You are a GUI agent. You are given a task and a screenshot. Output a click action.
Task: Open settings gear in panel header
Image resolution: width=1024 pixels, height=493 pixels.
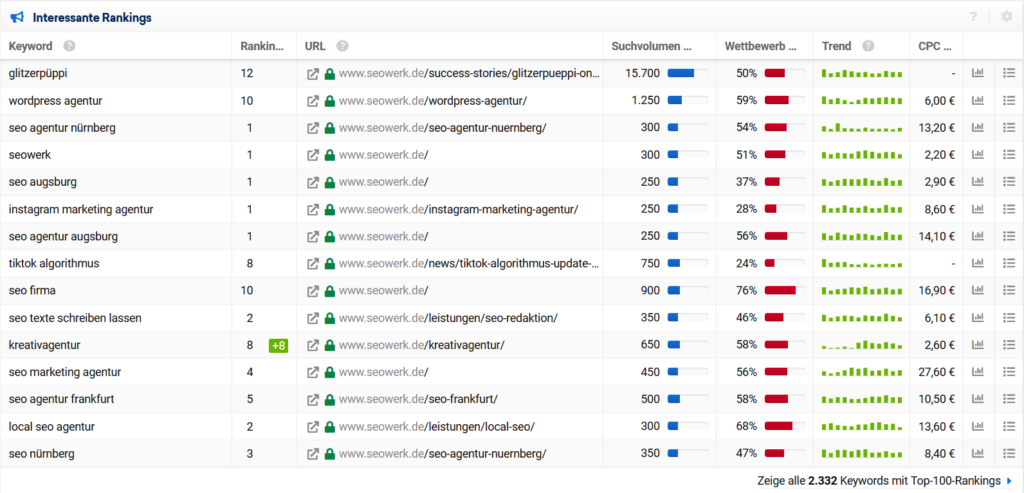coord(1006,17)
